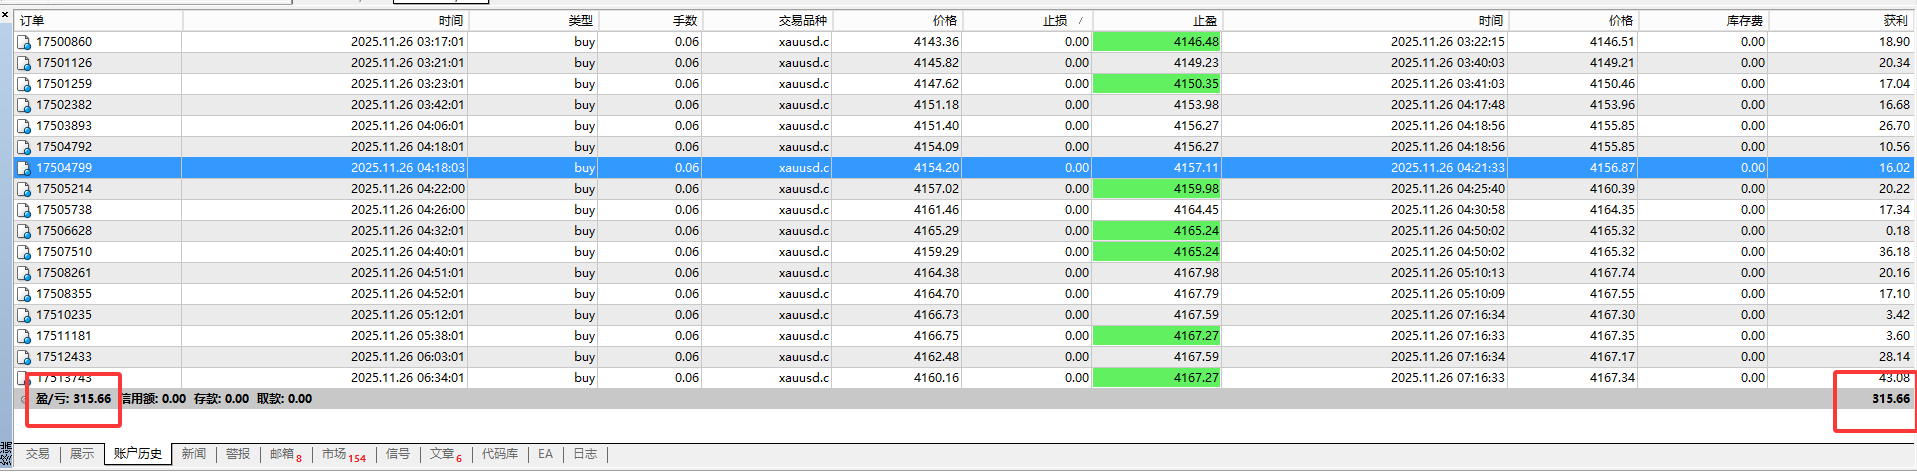The image size is (1917, 472).
Task: Click the profit value 3.42
Action: (x=1898, y=315)
